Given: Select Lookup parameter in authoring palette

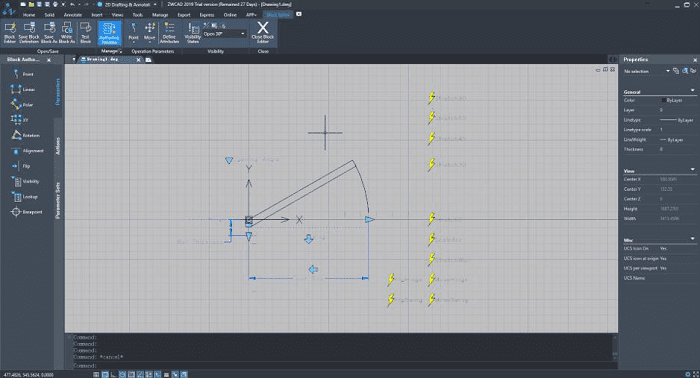Looking at the screenshot, I should click(25, 196).
